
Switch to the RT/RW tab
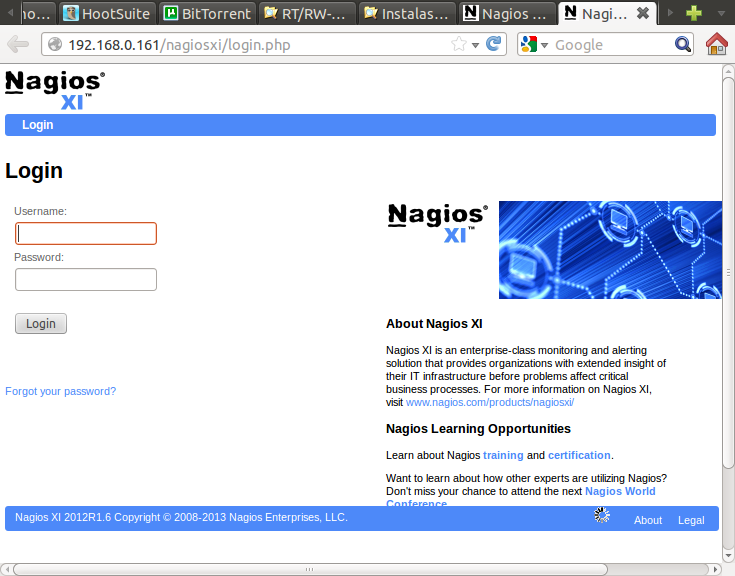click(x=307, y=13)
